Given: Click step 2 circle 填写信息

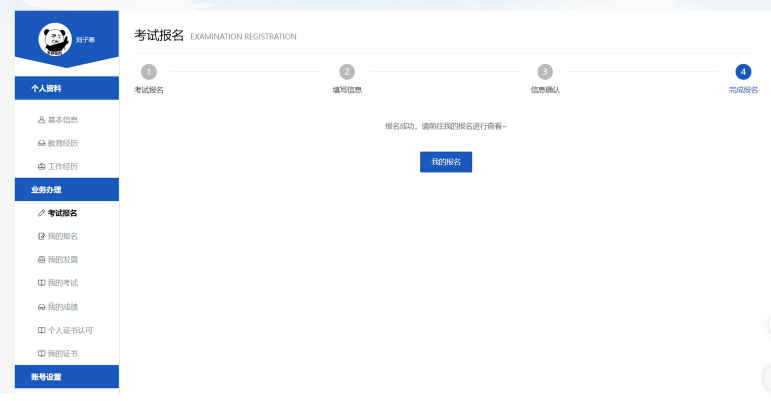Looking at the screenshot, I should tap(347, 72).
